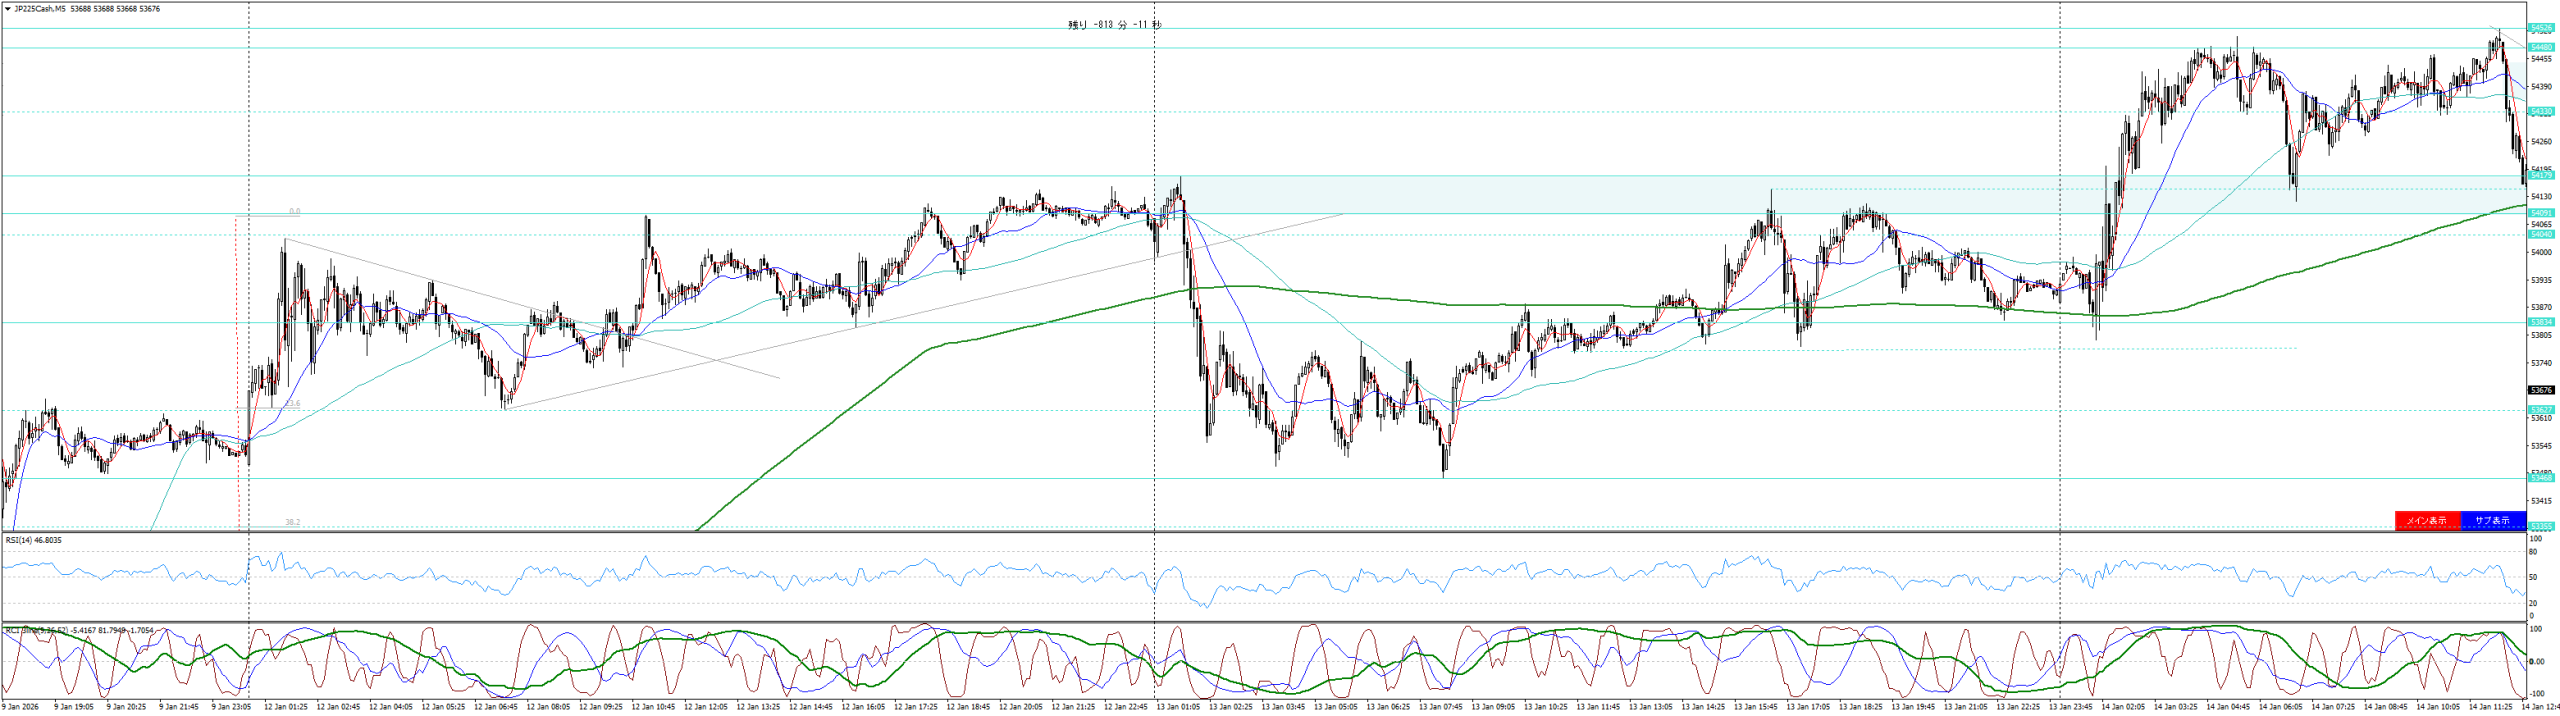Click the 12 Jan 01:25 time axis label

(x=285, y=706)
